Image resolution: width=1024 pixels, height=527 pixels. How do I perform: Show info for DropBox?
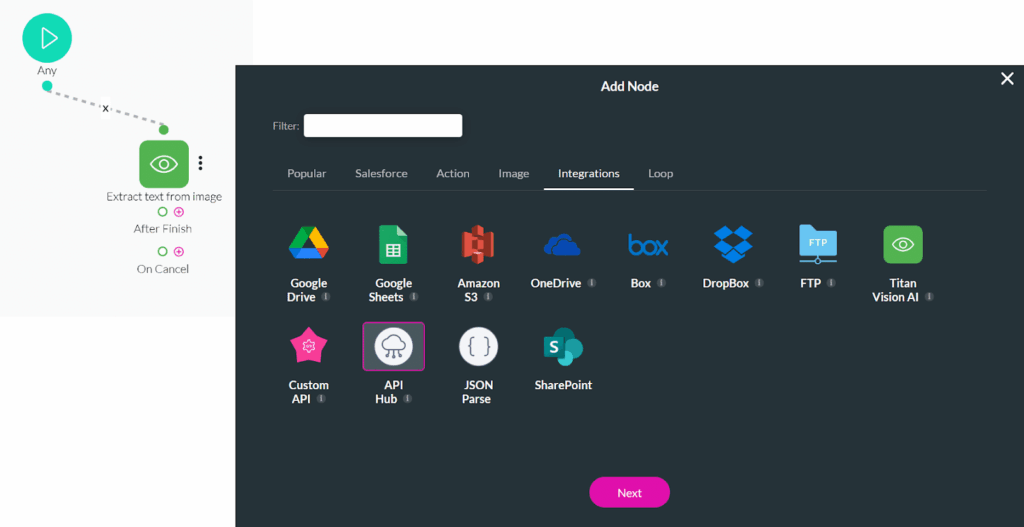pos(759,283)
